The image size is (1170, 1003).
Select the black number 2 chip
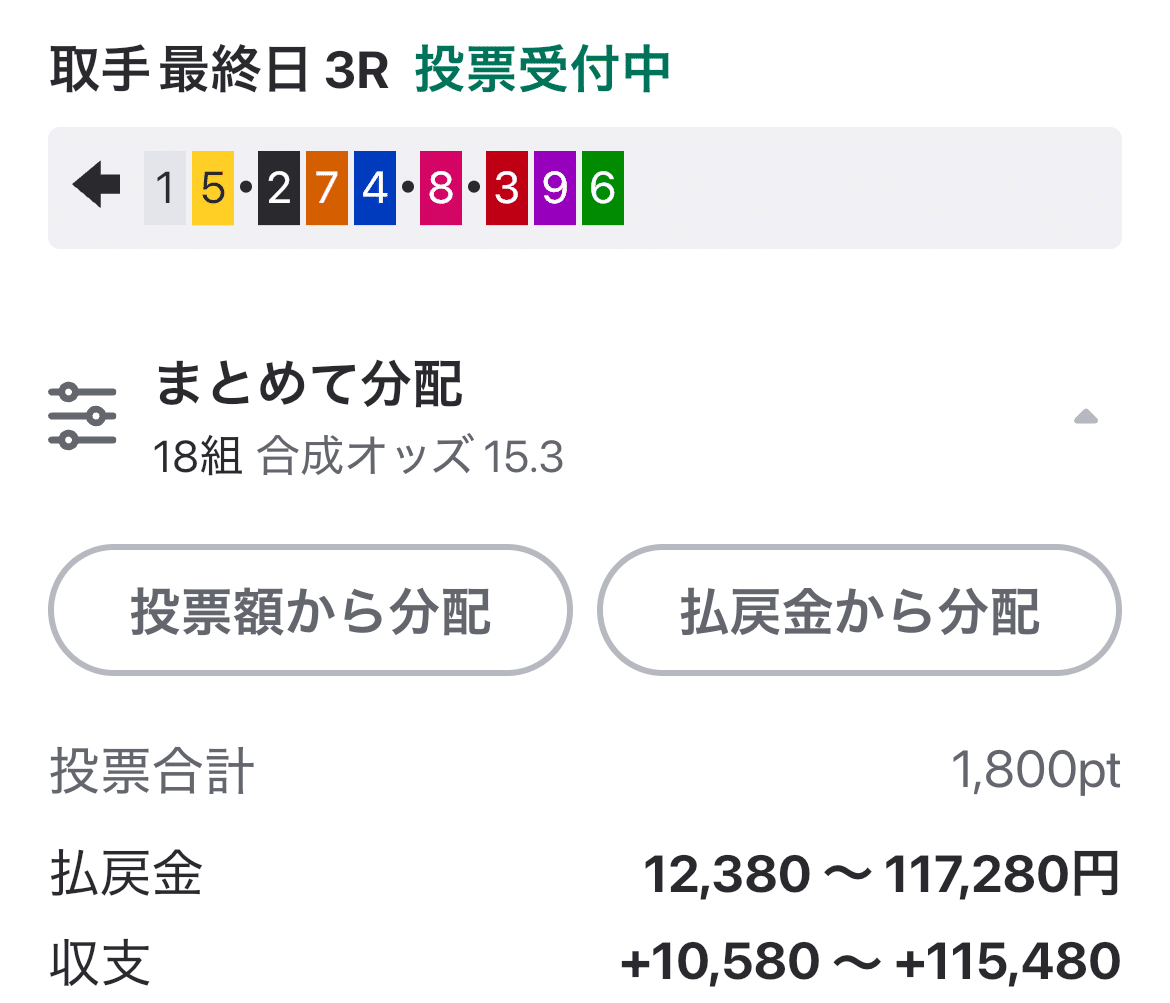pos(277,189)
